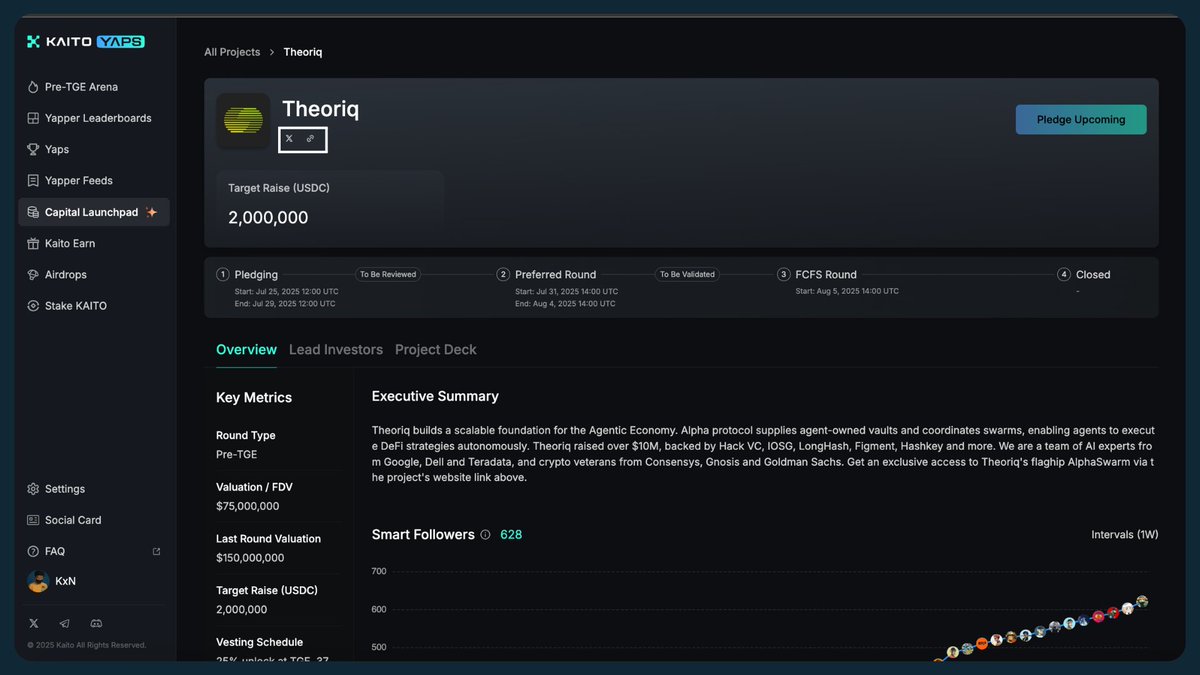
Task: Open Airdrops in the sidebar
Action: click(x=93, y=274)
